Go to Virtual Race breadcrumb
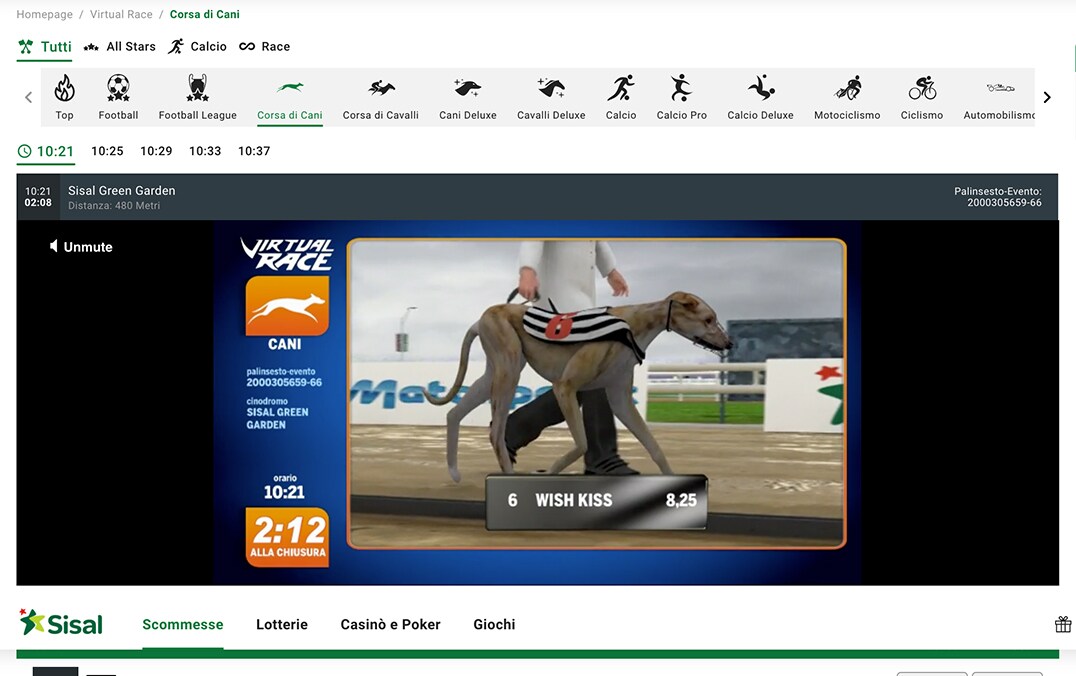This screenshot has width=1076, height=676. click(x=121, y=14)
